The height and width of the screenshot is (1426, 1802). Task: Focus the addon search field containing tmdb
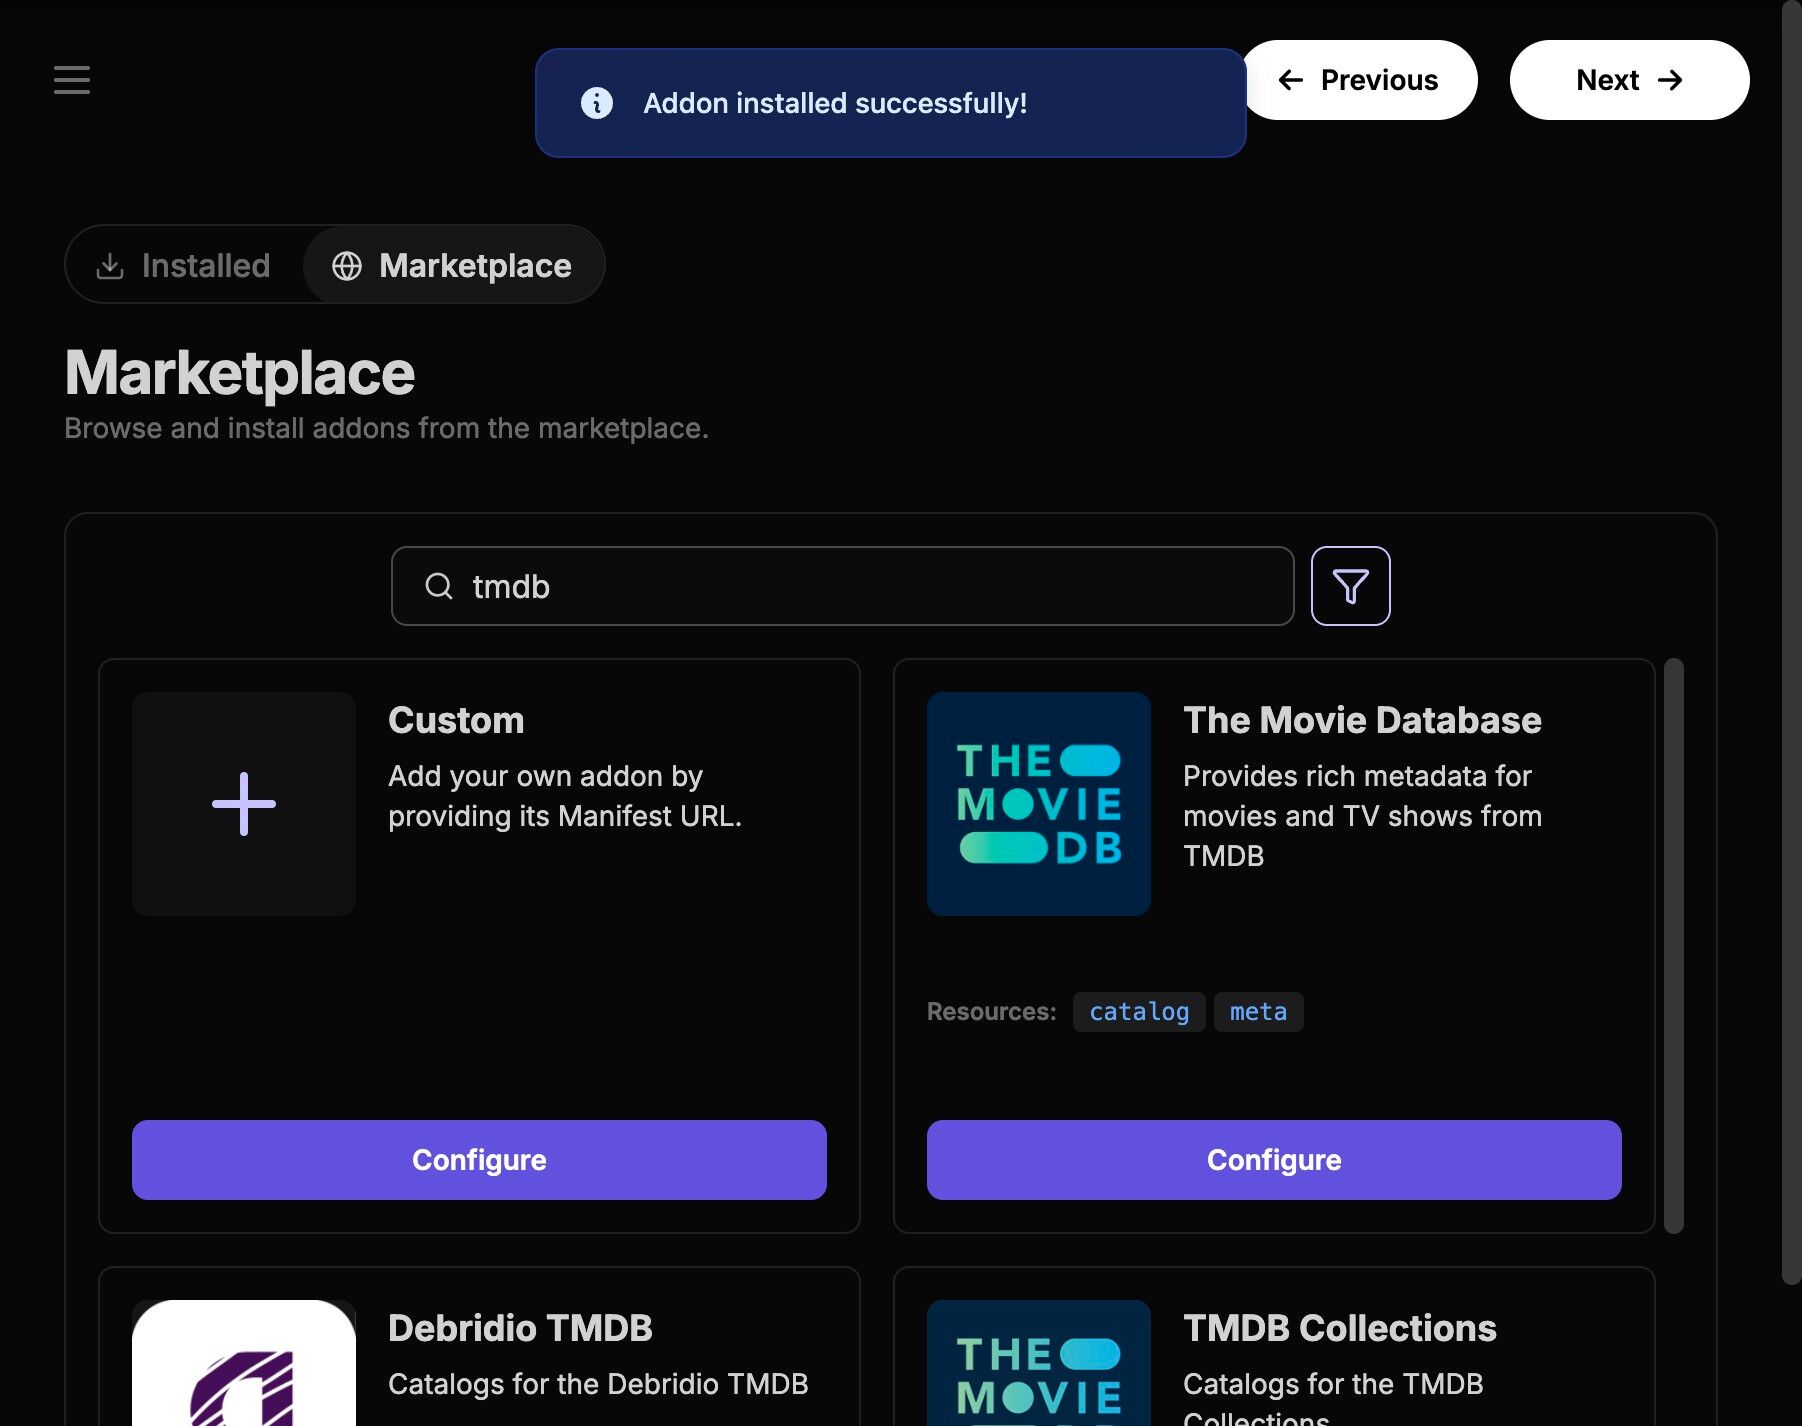pyautogui.click(x=842, y=586)
